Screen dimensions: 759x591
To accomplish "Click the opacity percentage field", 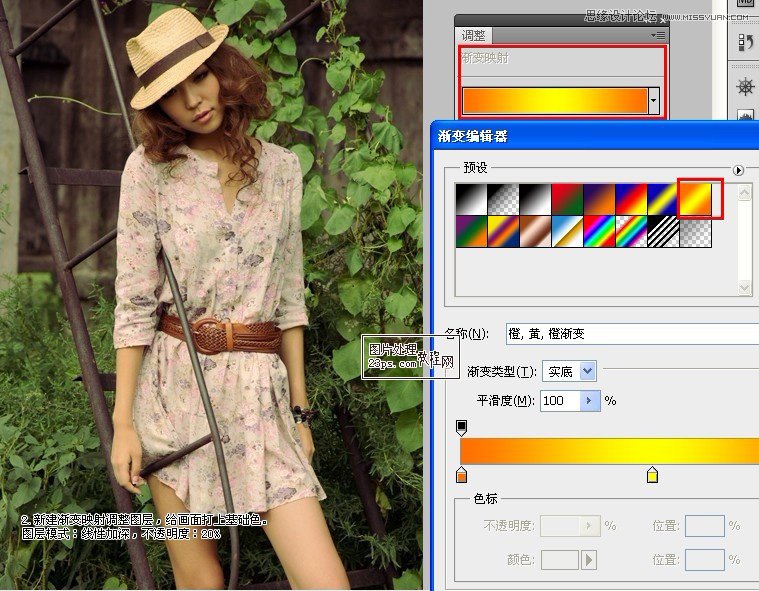I will 560,526.
